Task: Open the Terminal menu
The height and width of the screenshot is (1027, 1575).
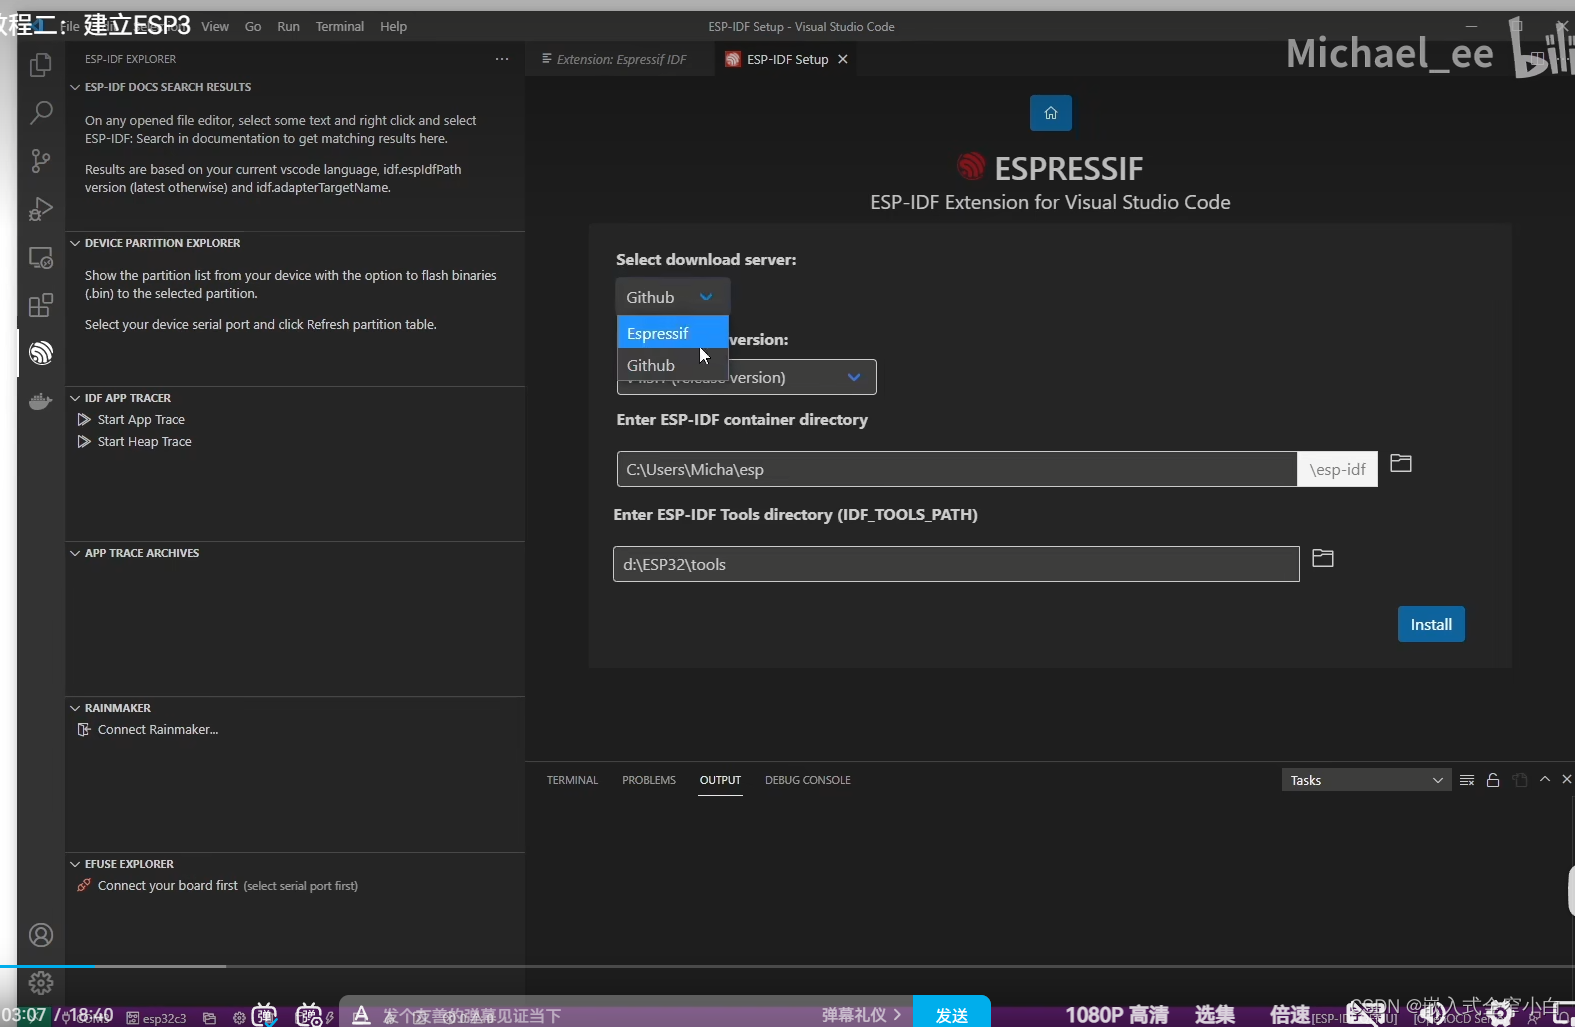Action: [340, 26]
